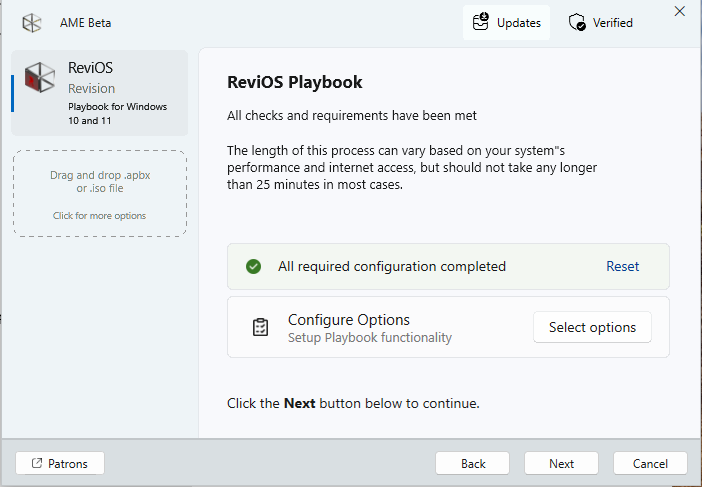Click 'All checks and requirements have been met'

352,115
